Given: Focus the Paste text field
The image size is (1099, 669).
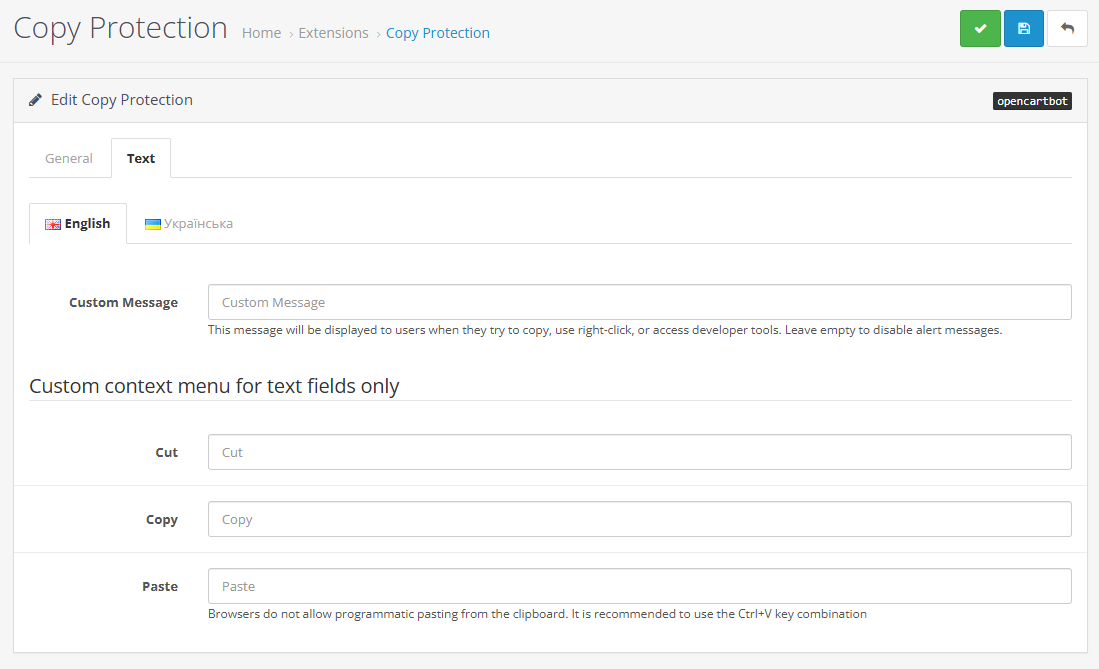Looking at the screenshot, I should (x=639, y=586).
